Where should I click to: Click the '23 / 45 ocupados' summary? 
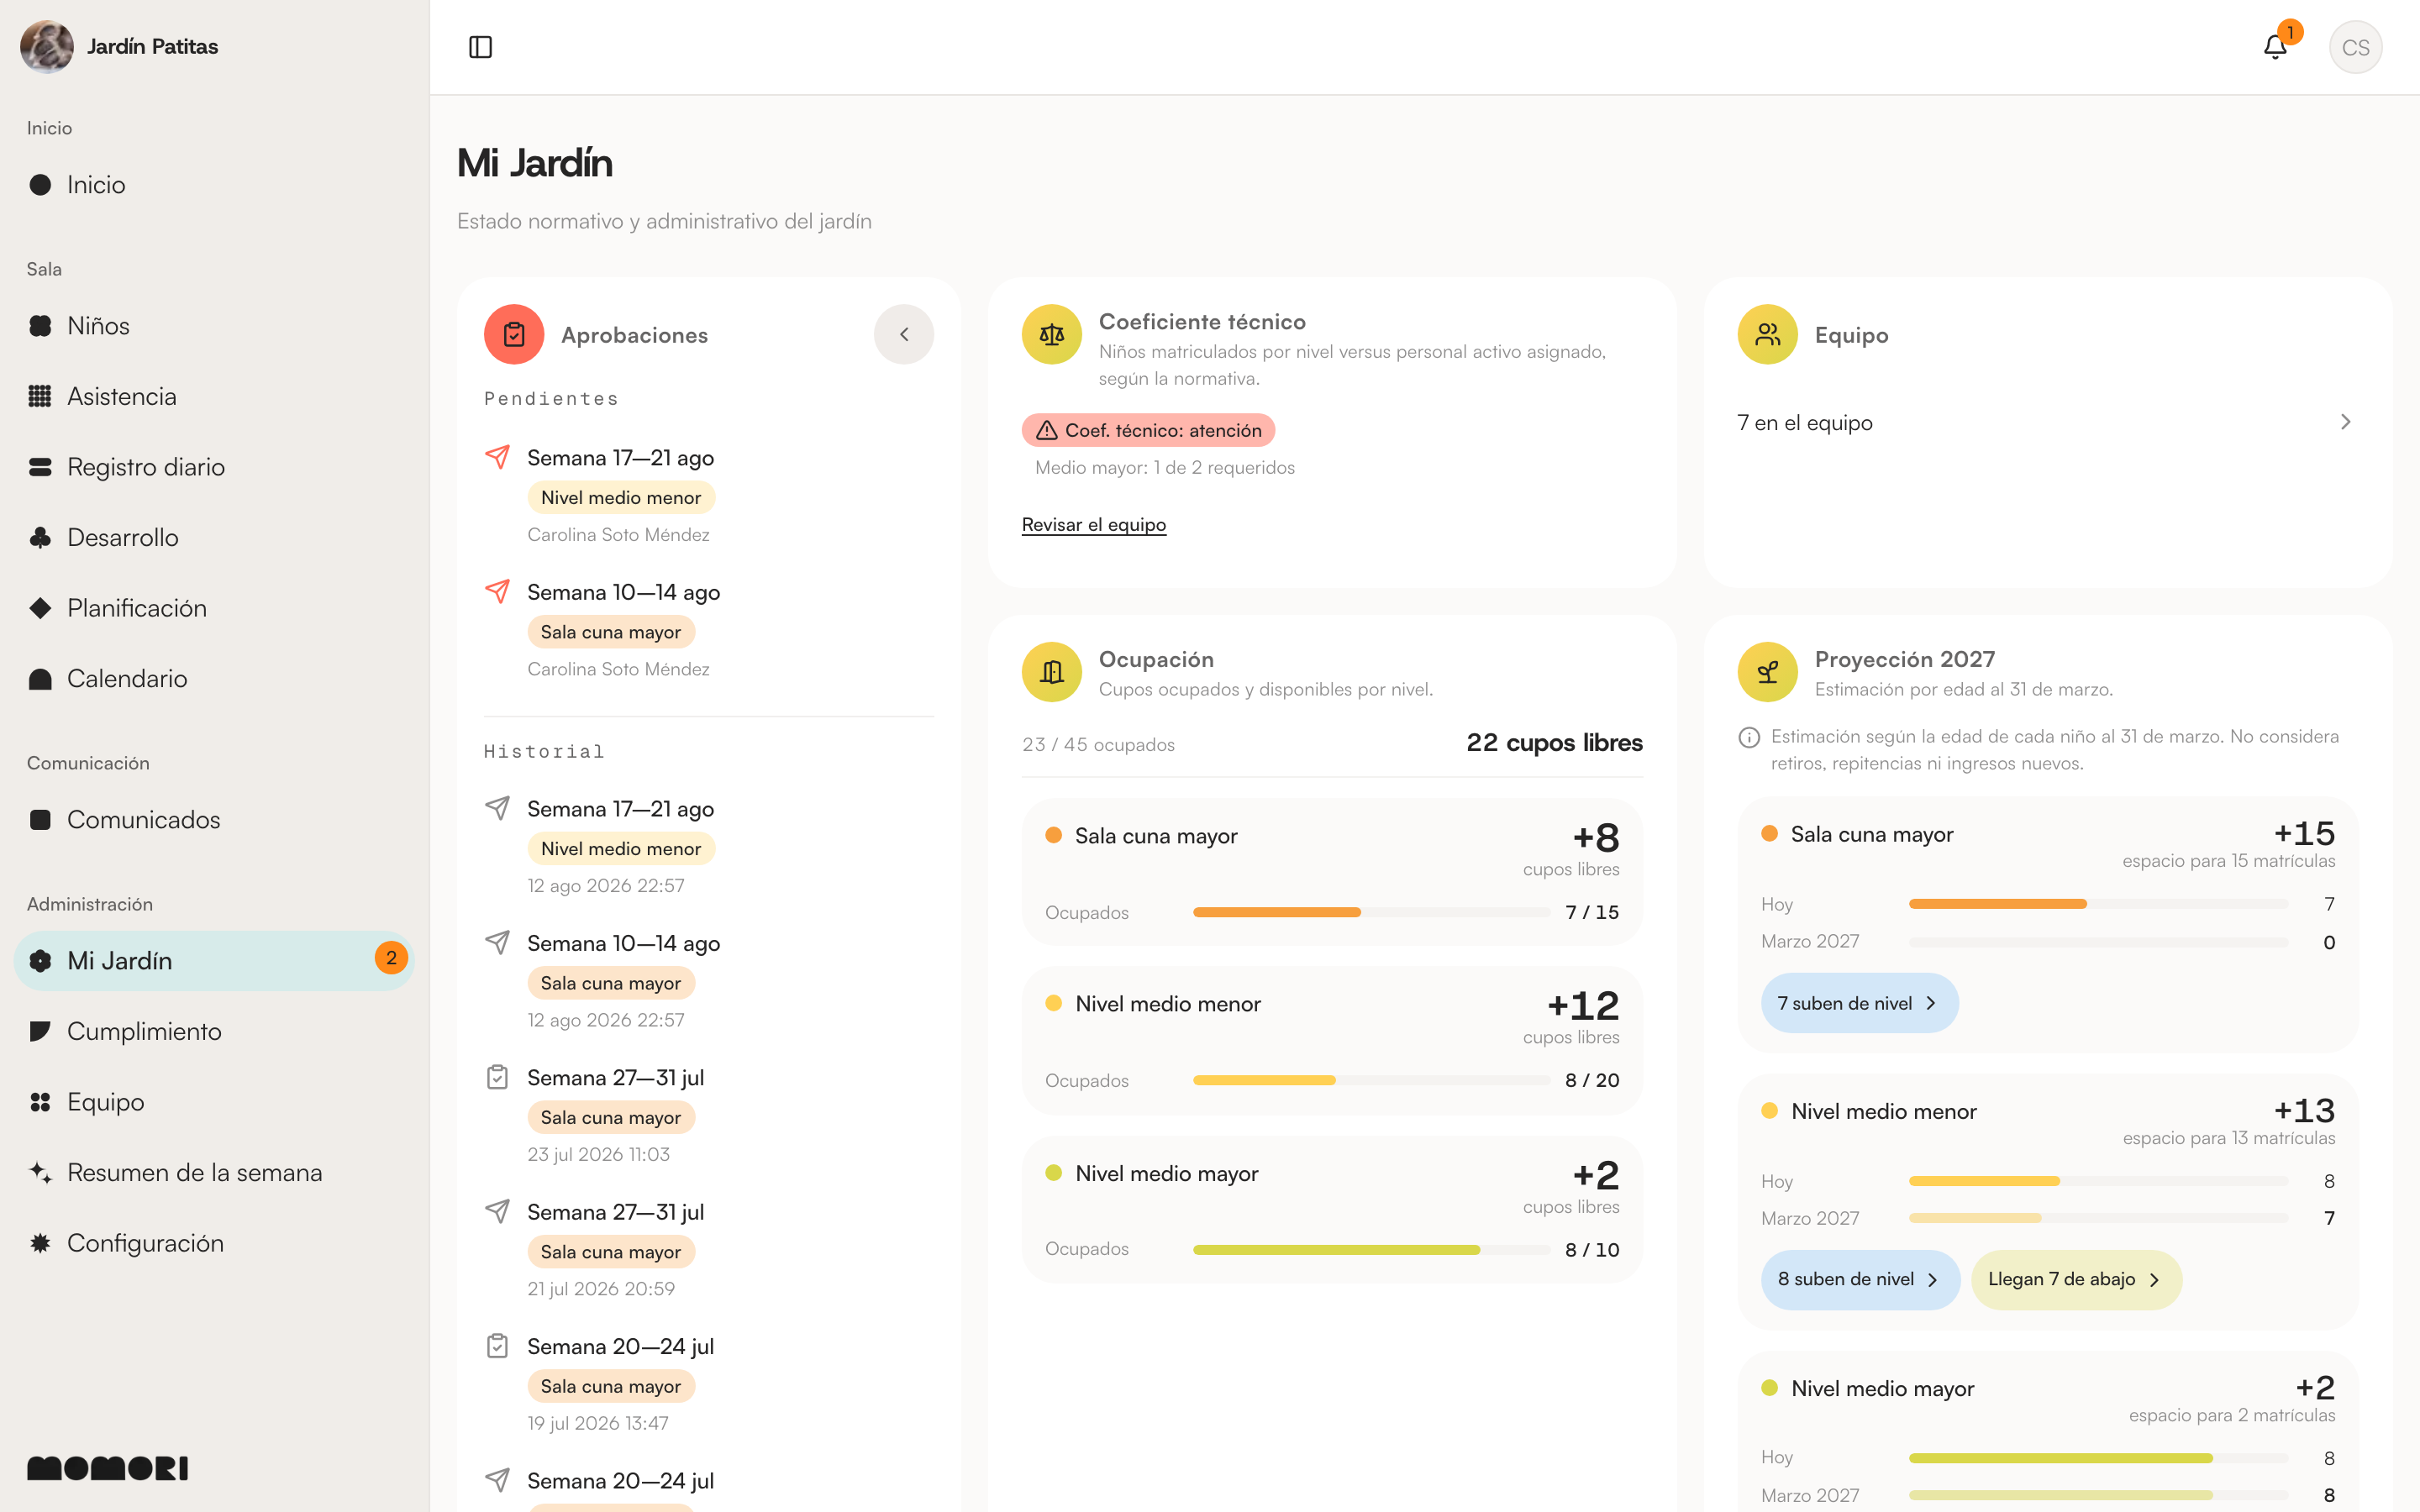click(1098, 745)
